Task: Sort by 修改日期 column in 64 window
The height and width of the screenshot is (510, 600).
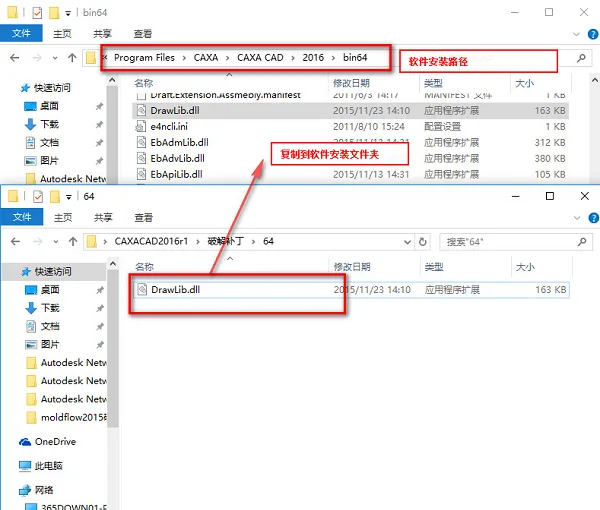Action: 352,267
